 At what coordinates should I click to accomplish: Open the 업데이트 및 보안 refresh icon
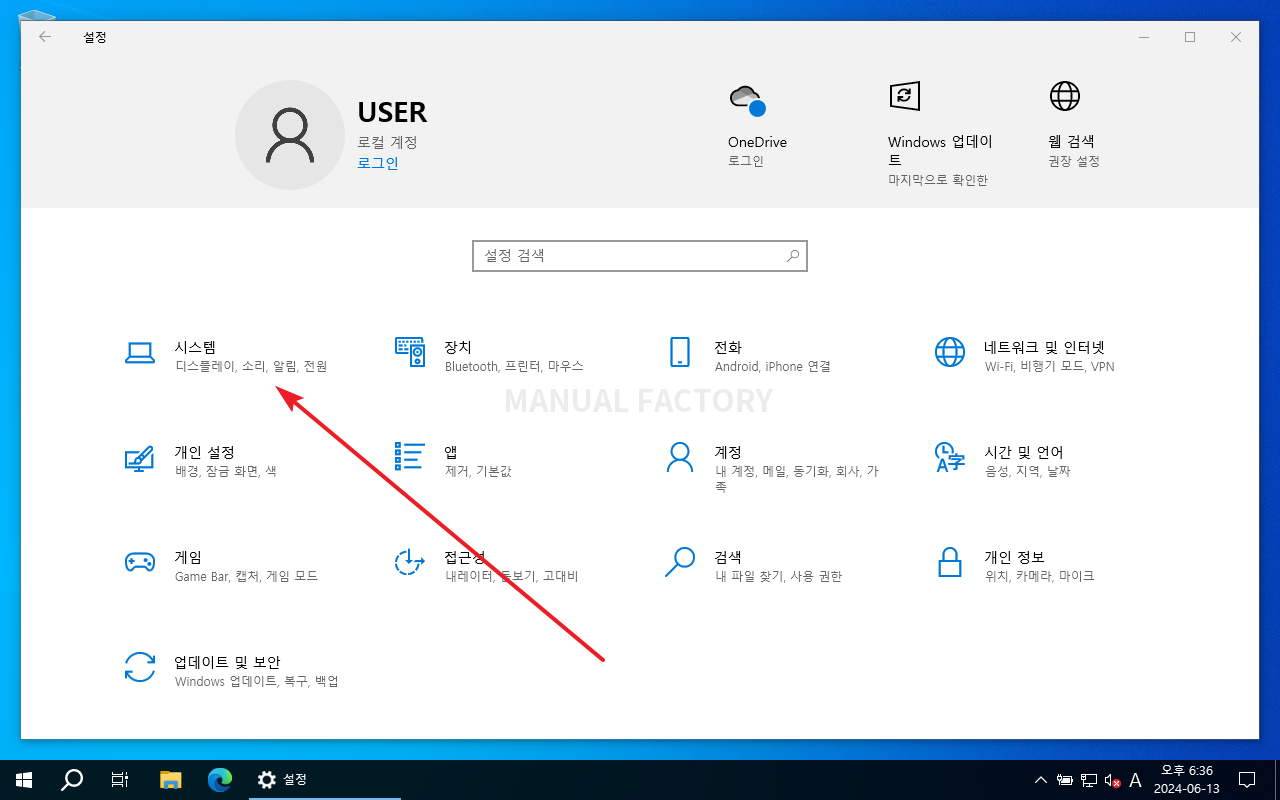pyautogui.click(x=139, y=667)
